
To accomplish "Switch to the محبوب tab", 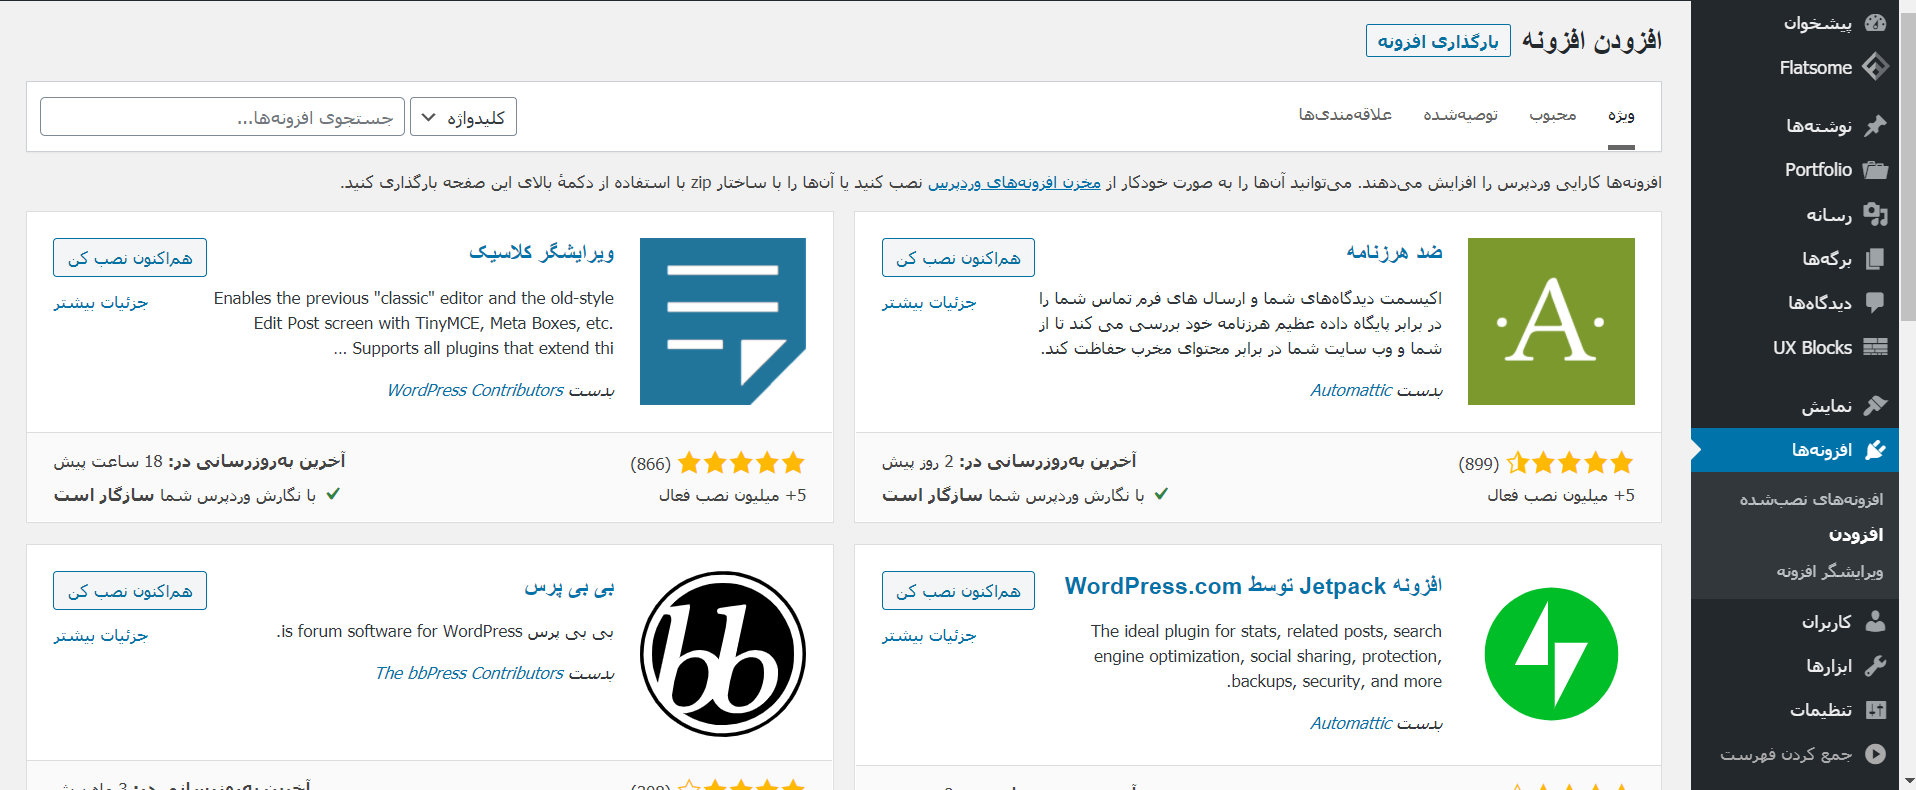I will (1553, 115).
